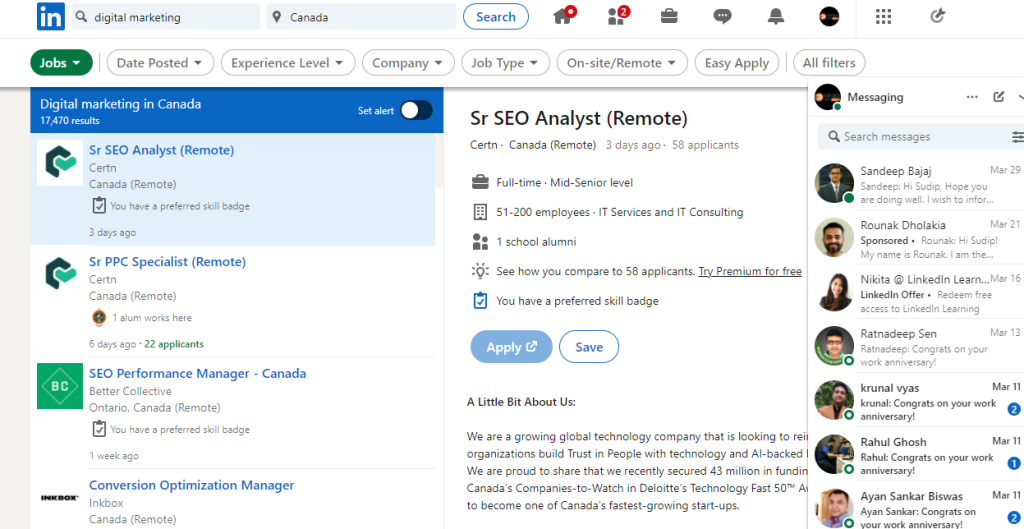Open the Messaging more options ellipsis
Screen dimensions: 1024x529
(972, 97)
